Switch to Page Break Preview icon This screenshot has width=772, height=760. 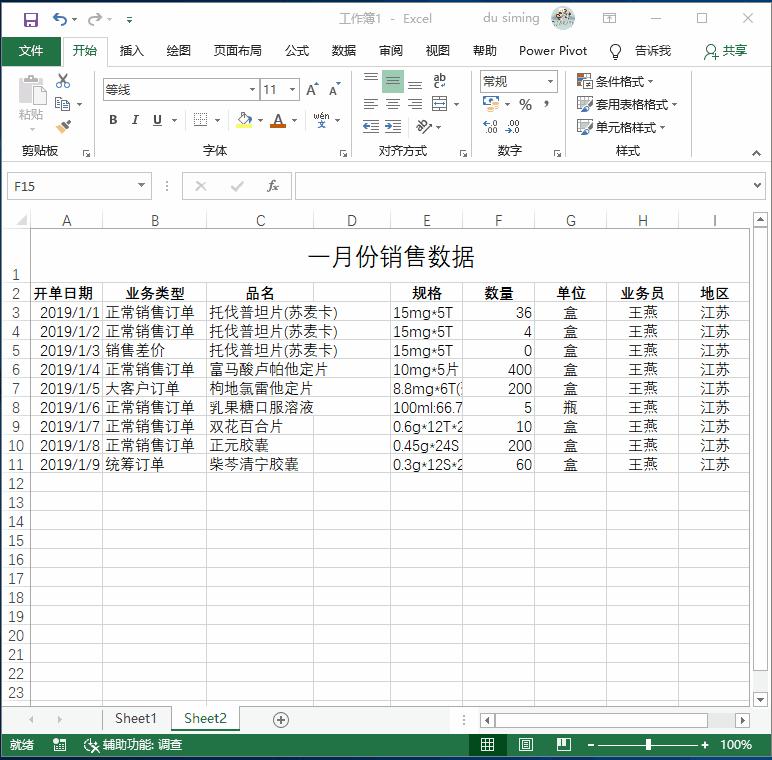(564, 745)
